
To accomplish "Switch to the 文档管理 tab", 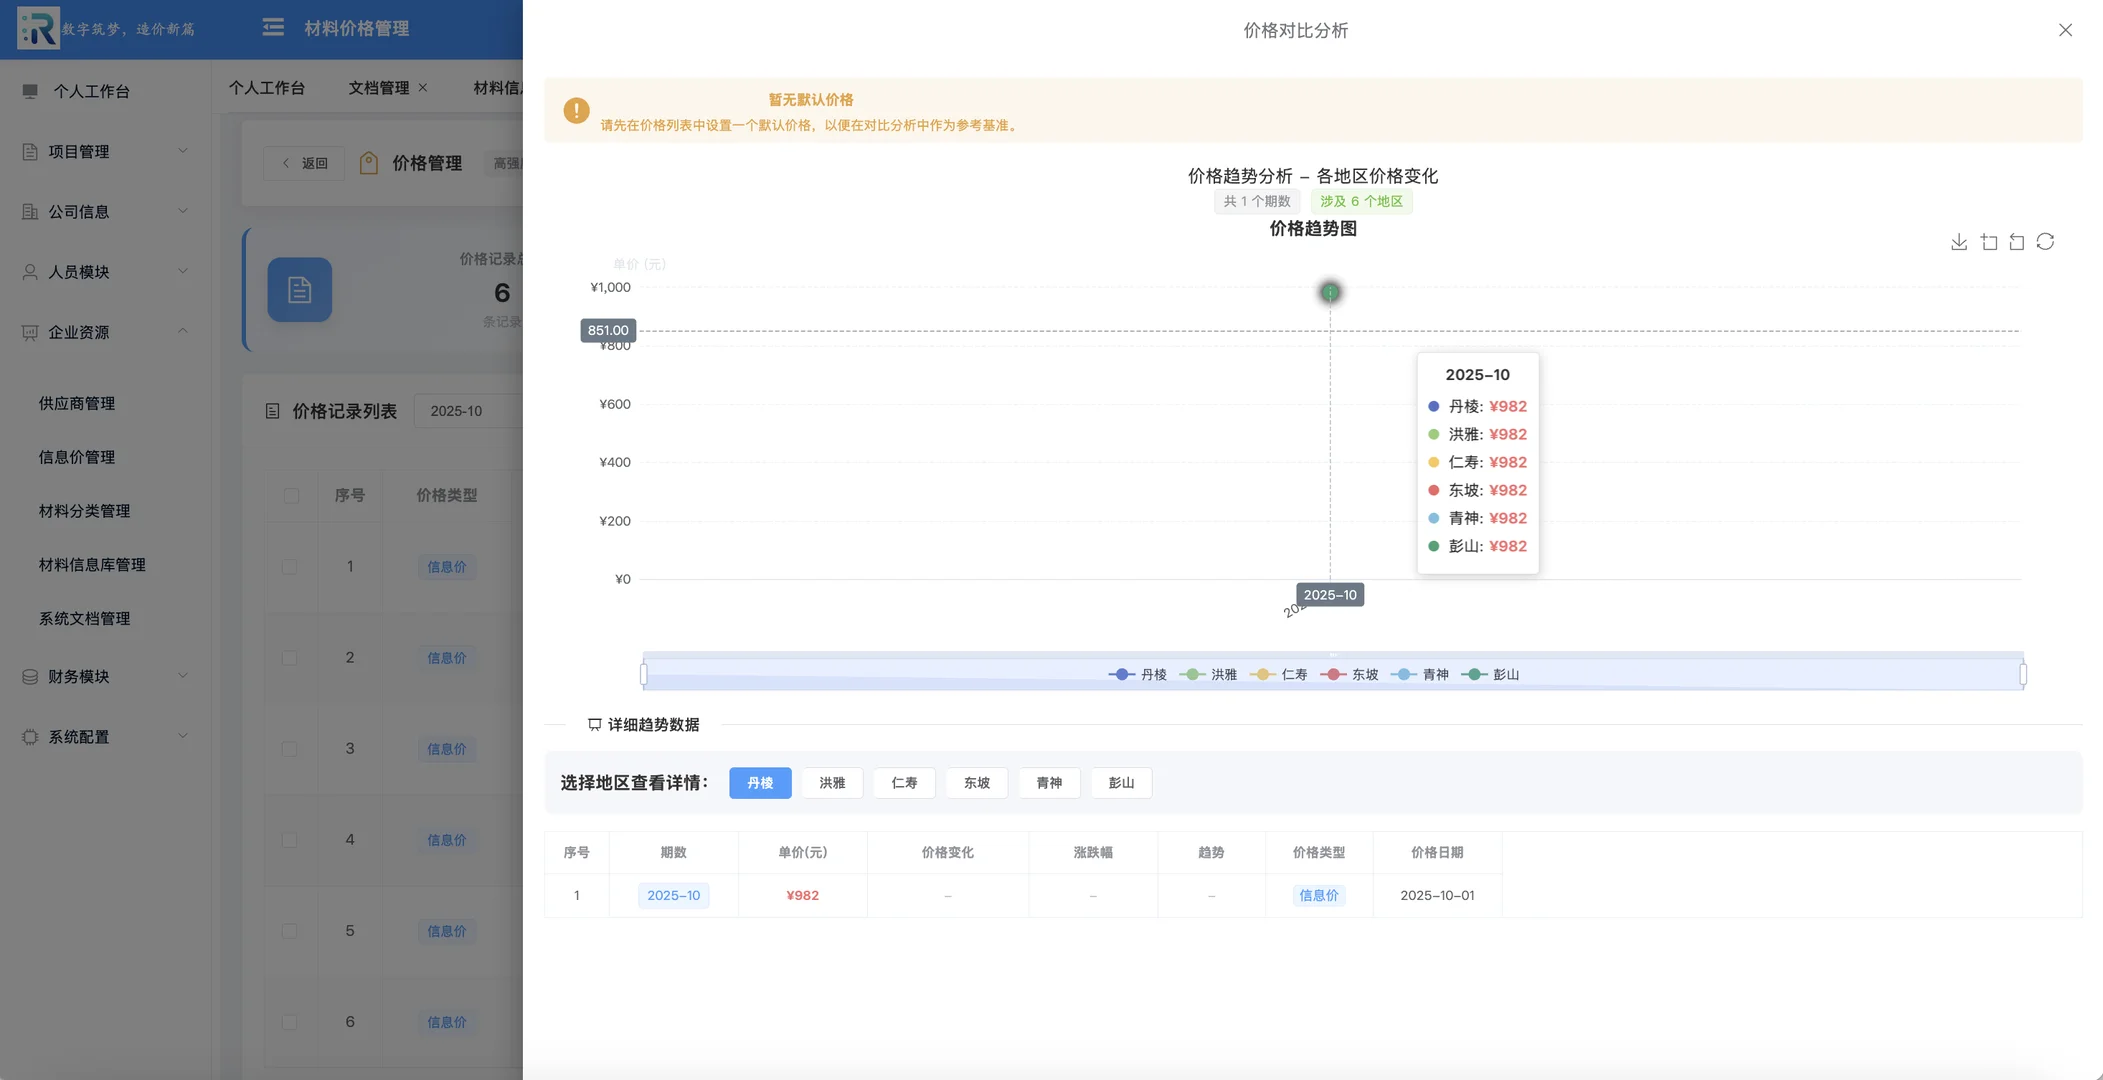I will [380, 88].
